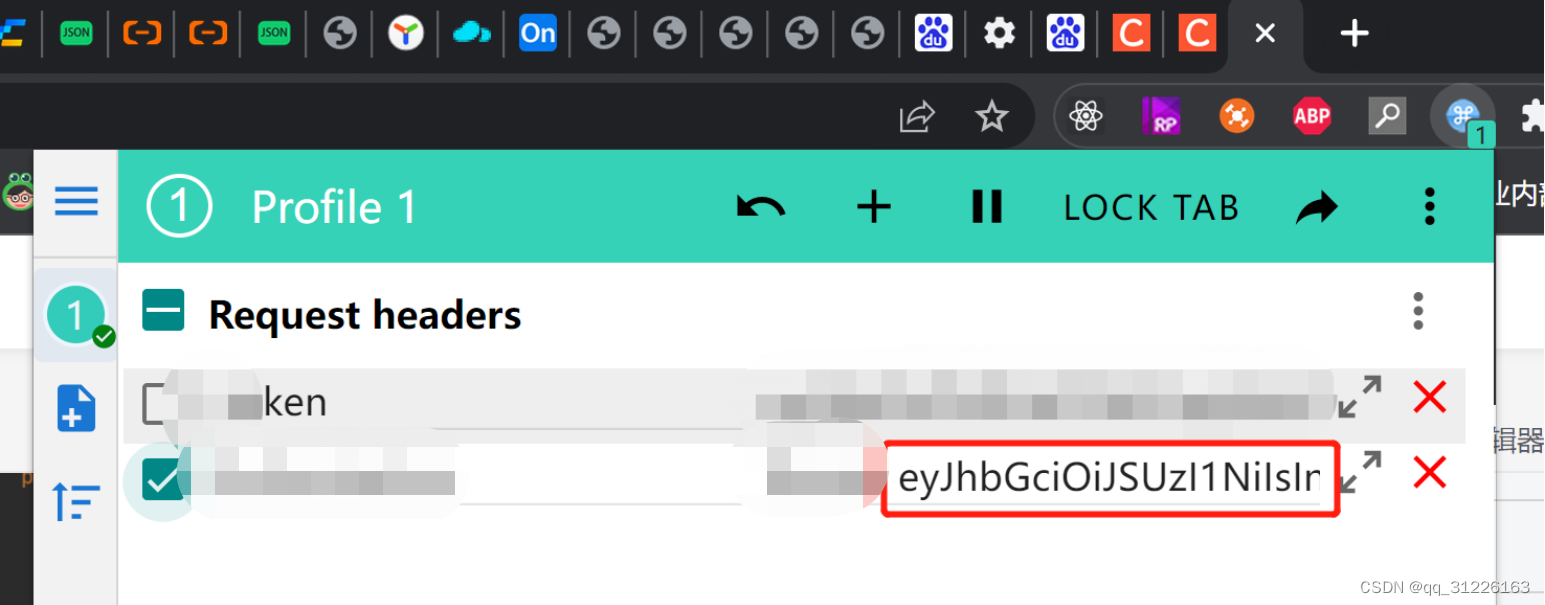Collapse the Request headers section
Viewport: 1545px width, 605px height.
pyautogui.click(x=163, y=311)
